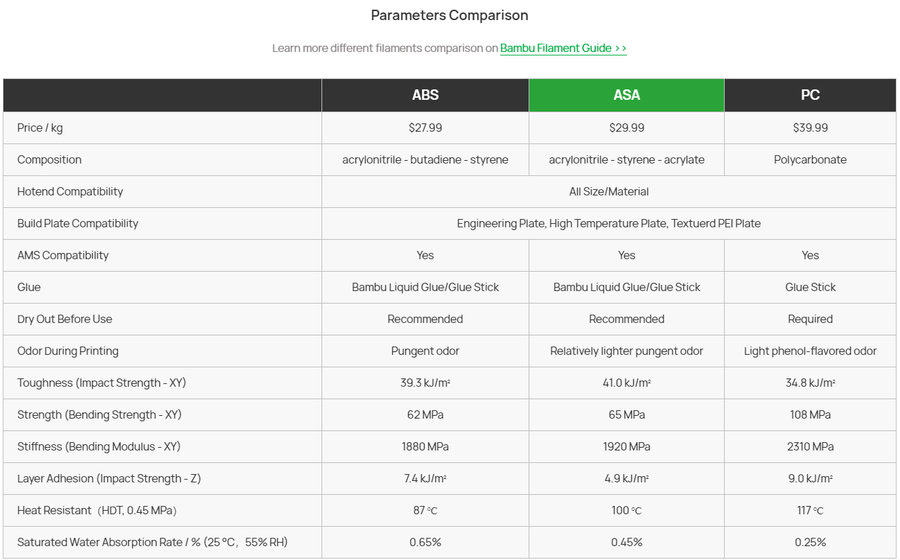Viewport: 900px width, 560px height.
Task: Click the ABS price $27.99 cell
Action: (425, 128)
